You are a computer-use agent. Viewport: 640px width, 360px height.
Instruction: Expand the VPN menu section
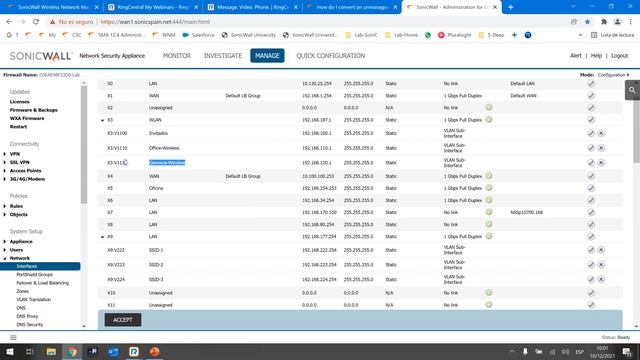[x=5, y=154]
